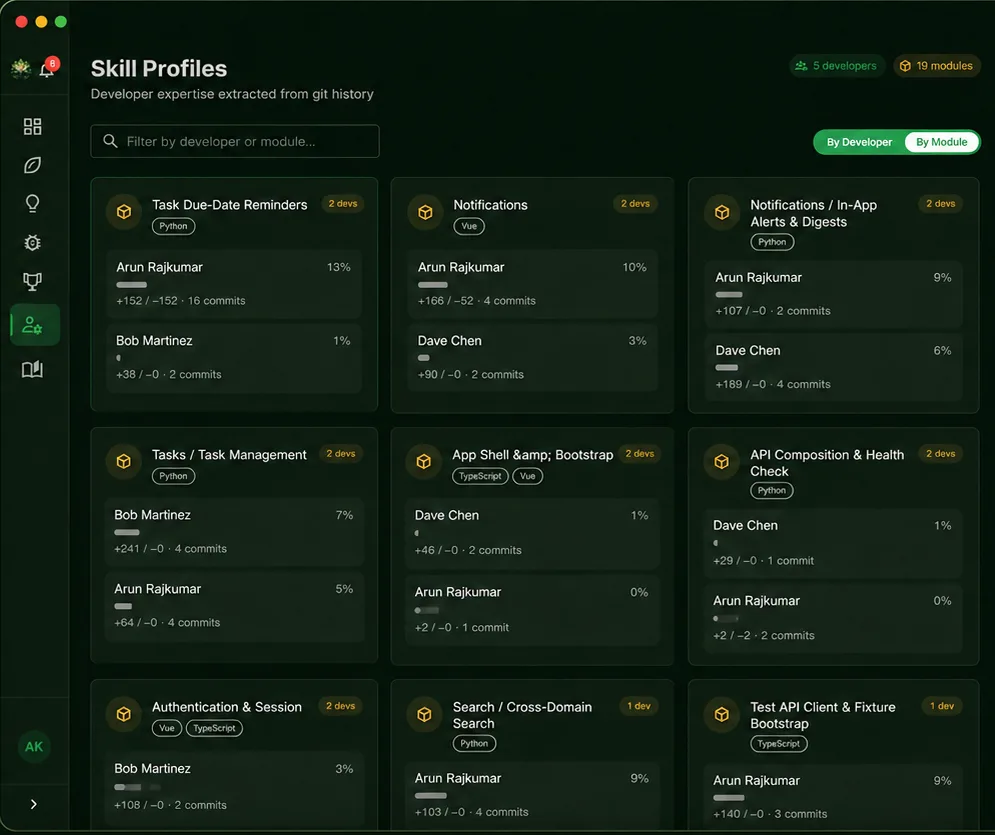Image resolution: width=995 pixels, height=835 pixels.
Task: Click the Python tag under API Composition & Health Check
Action: [772, 490]
